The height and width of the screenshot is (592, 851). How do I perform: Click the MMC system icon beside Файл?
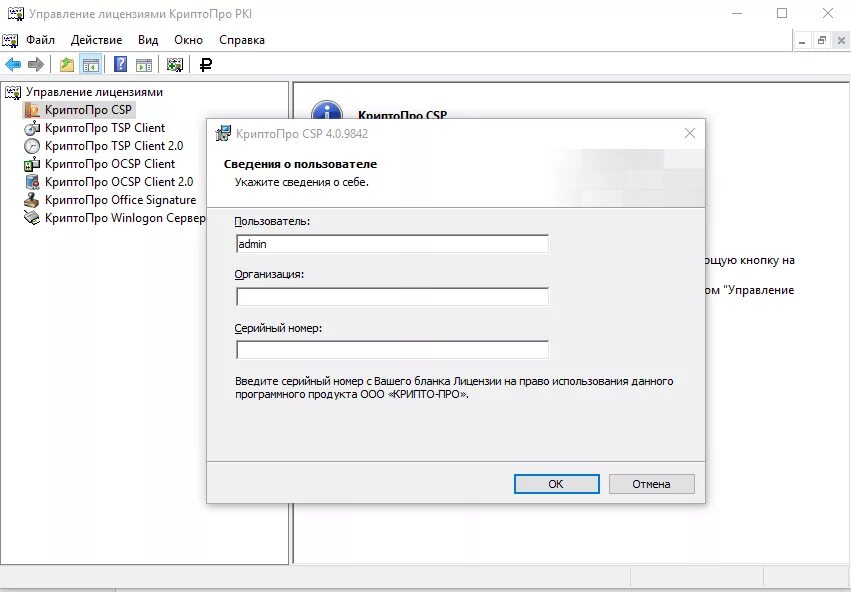tap(10, 40)
